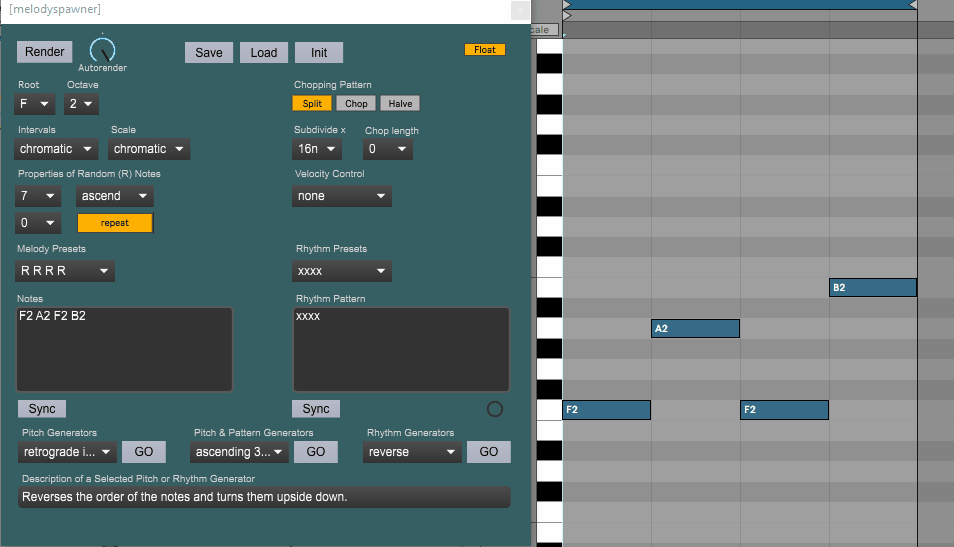Click GO for Pitch Generators
The image size is (954, 547).
(x=144, y=452)
